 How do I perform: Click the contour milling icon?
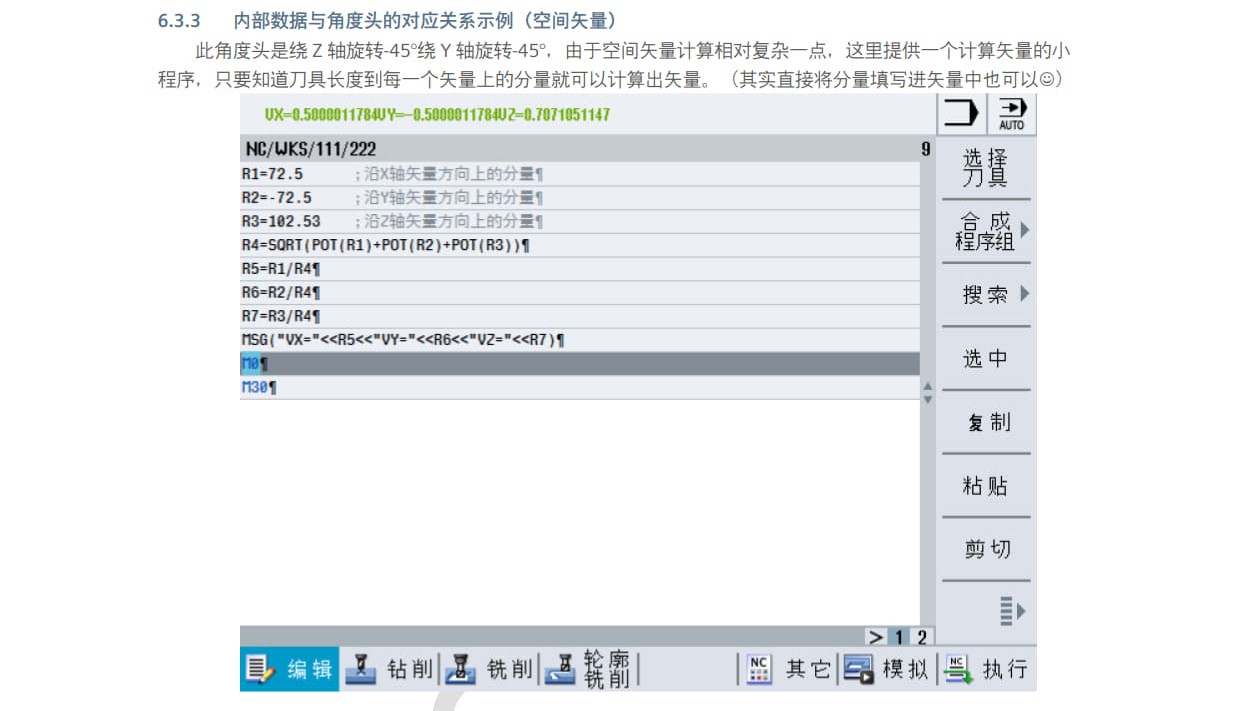point(560,669)
